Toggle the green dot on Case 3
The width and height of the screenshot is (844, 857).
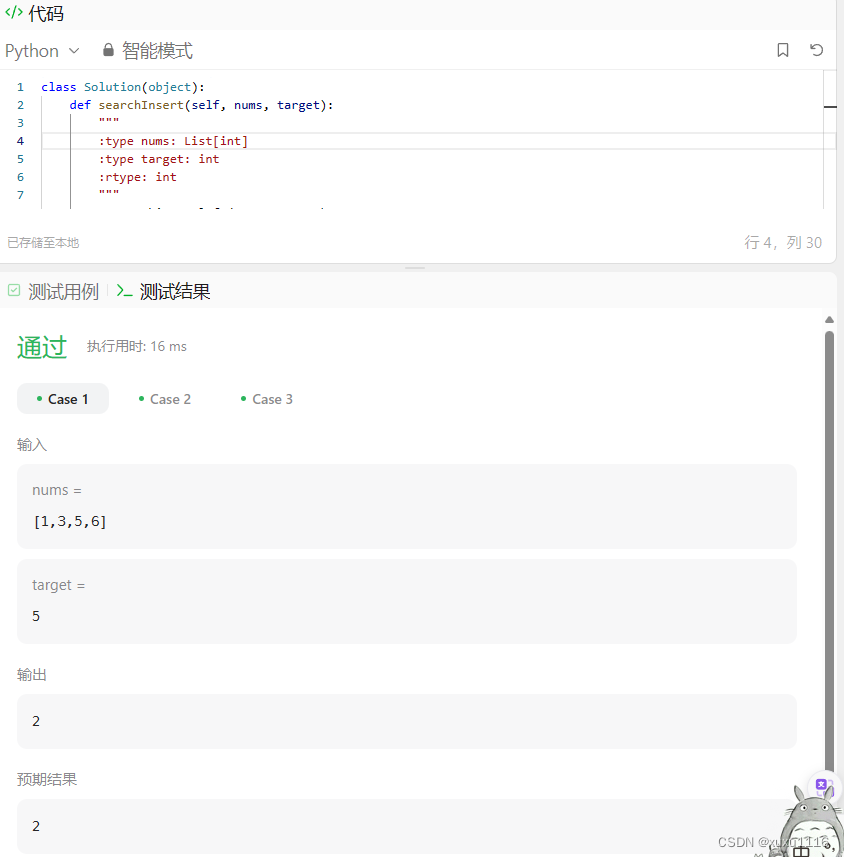(242, 398)
